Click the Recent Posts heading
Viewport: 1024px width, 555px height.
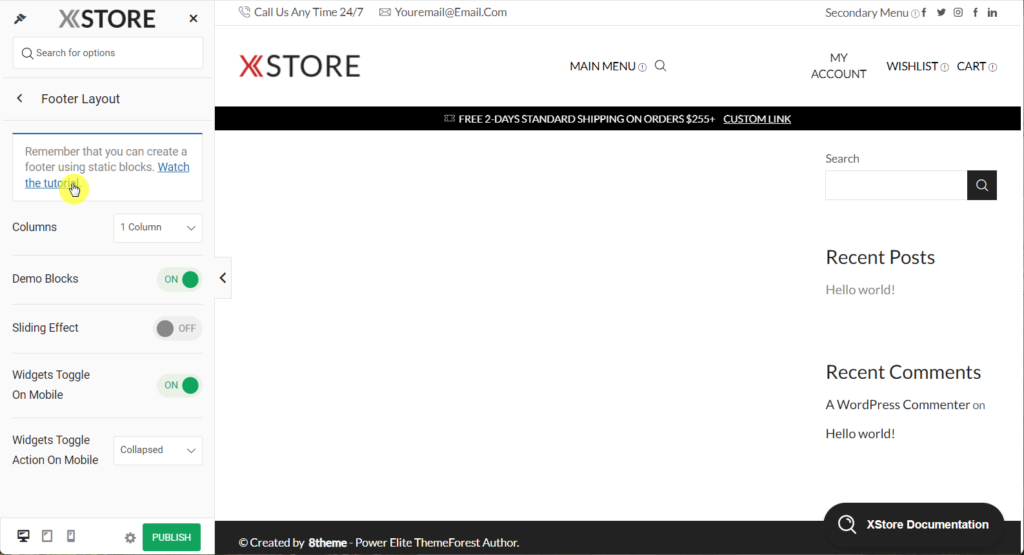(880, 257)
